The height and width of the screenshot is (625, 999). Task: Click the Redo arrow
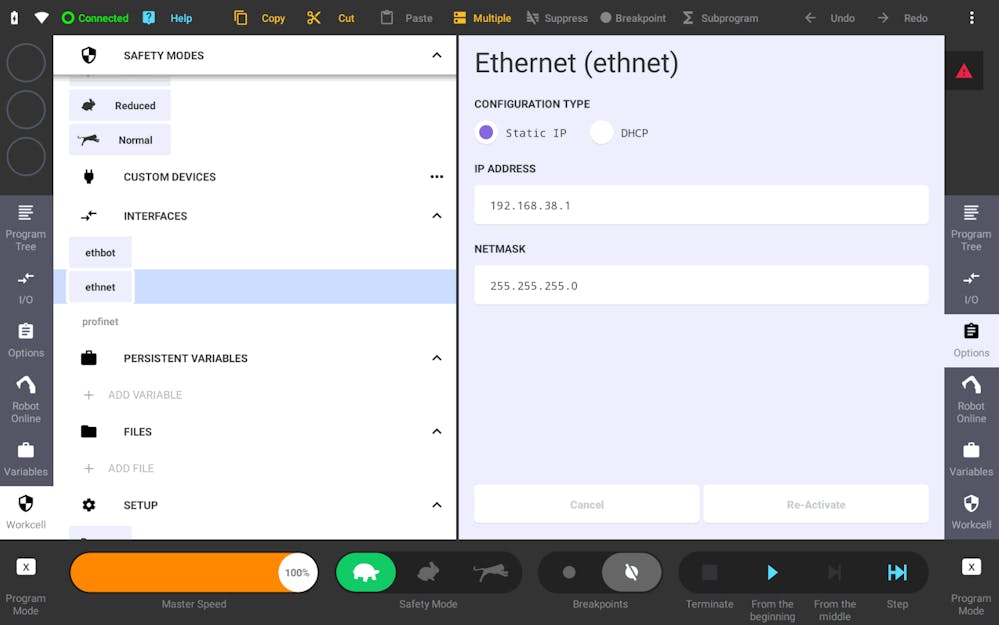883,18
